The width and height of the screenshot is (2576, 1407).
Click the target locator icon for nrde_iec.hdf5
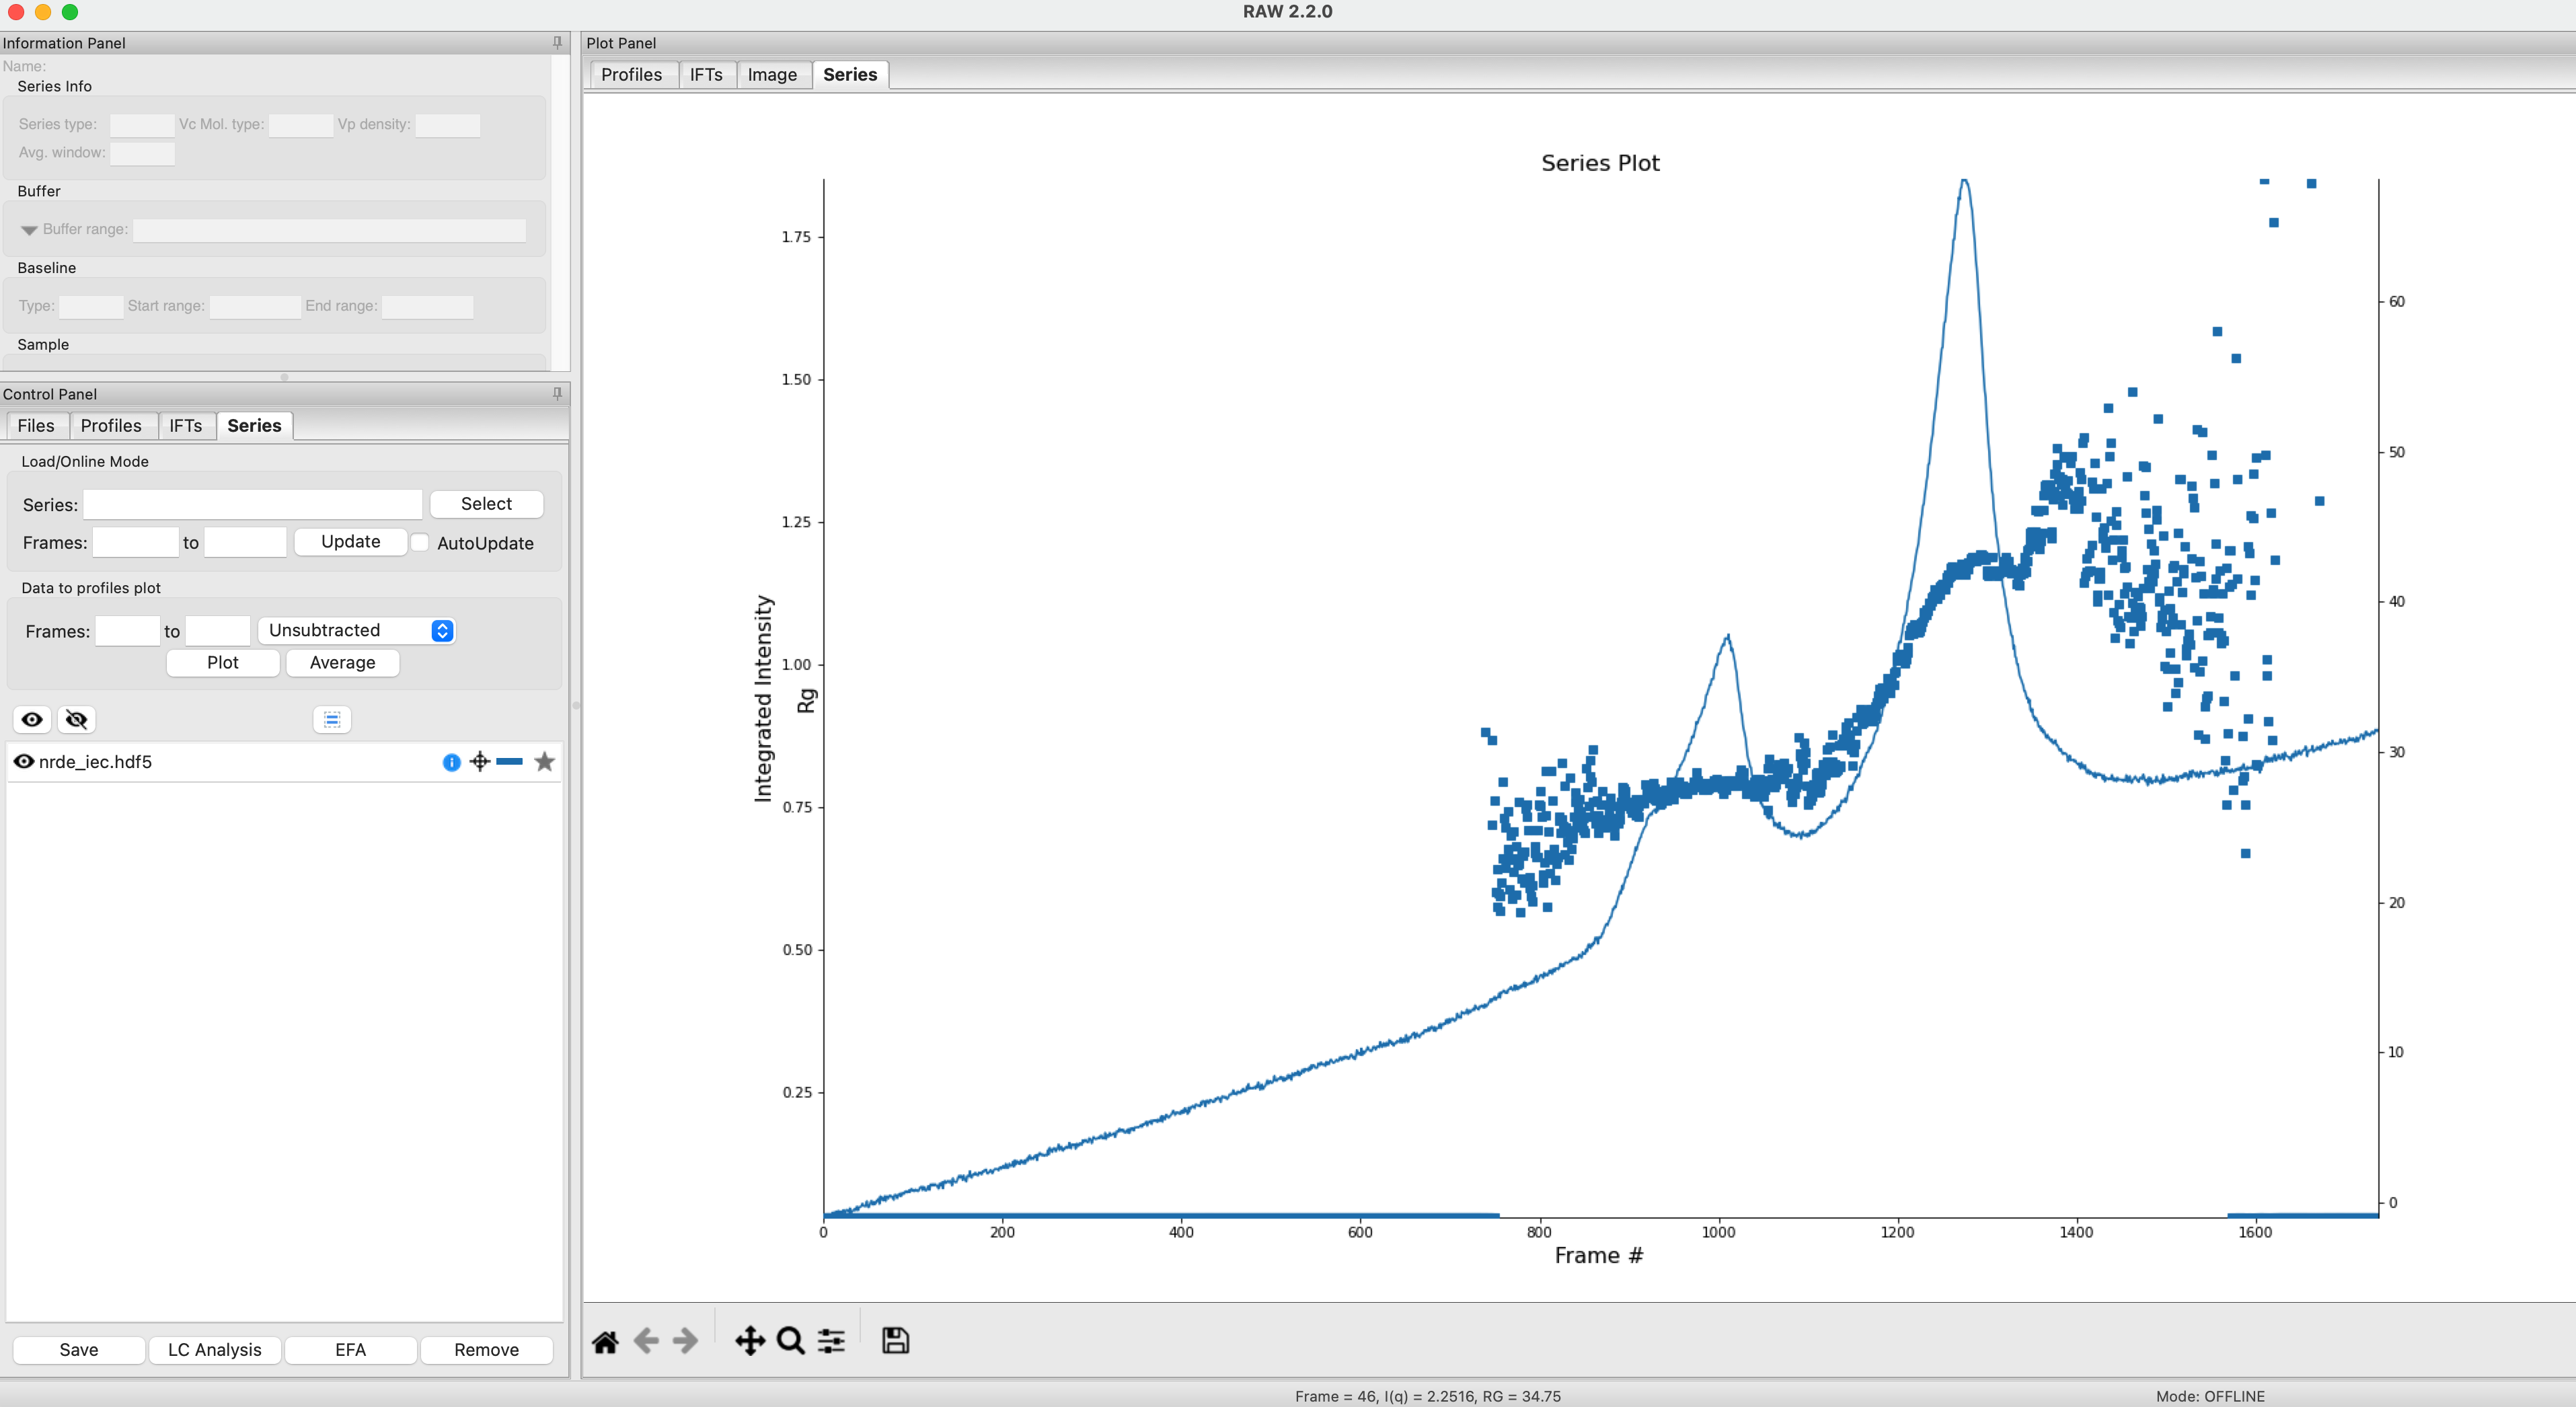(480, 762)
